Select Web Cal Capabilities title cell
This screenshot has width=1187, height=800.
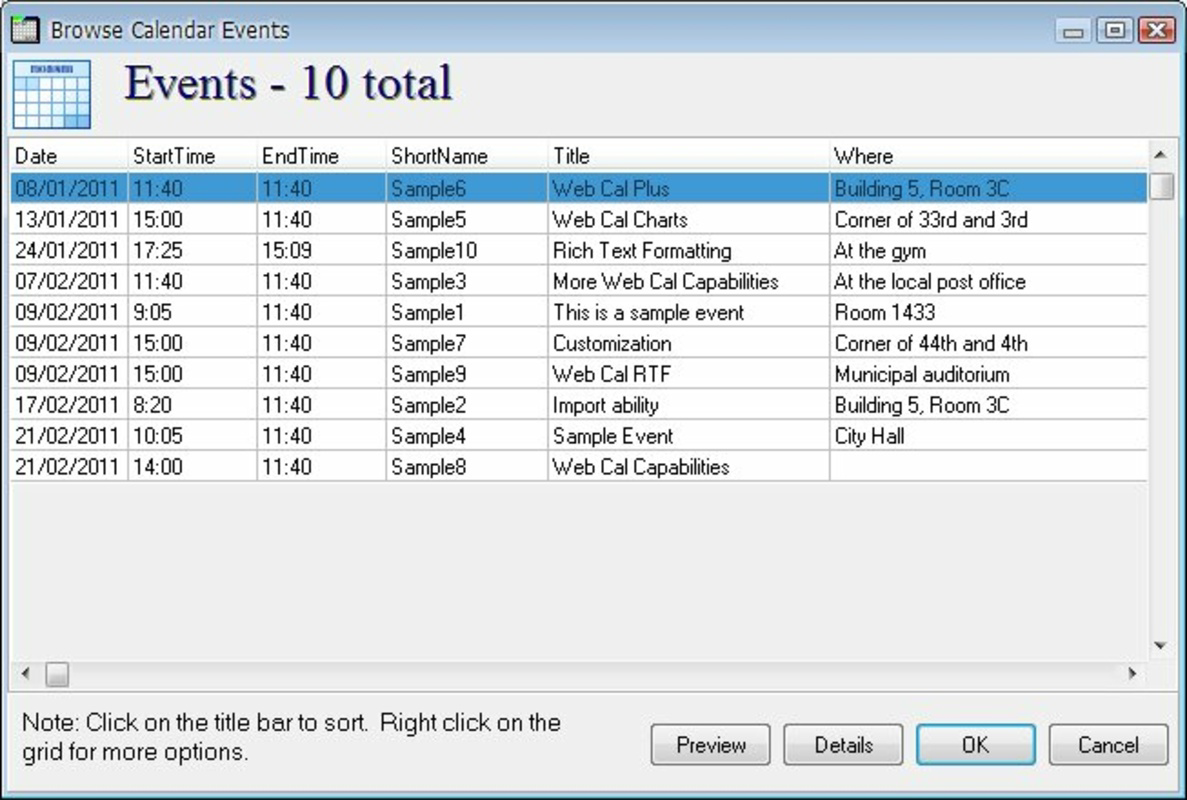[688, 468]
